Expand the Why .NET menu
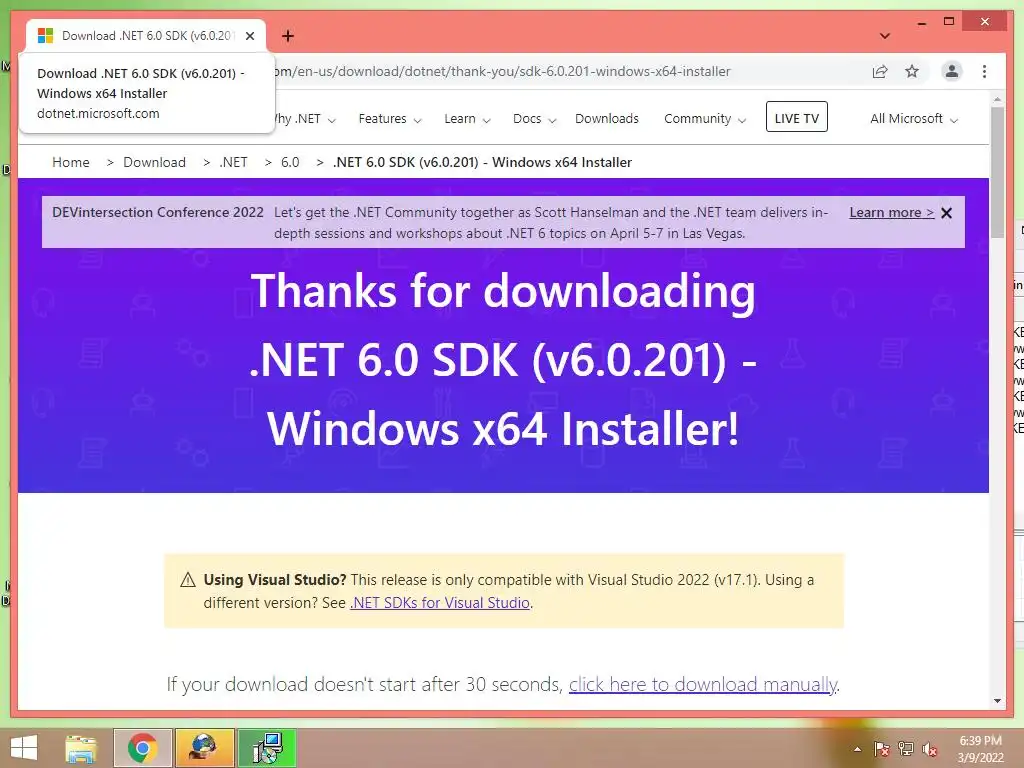Screen dimensions: 1024x768 coord(304,119)
